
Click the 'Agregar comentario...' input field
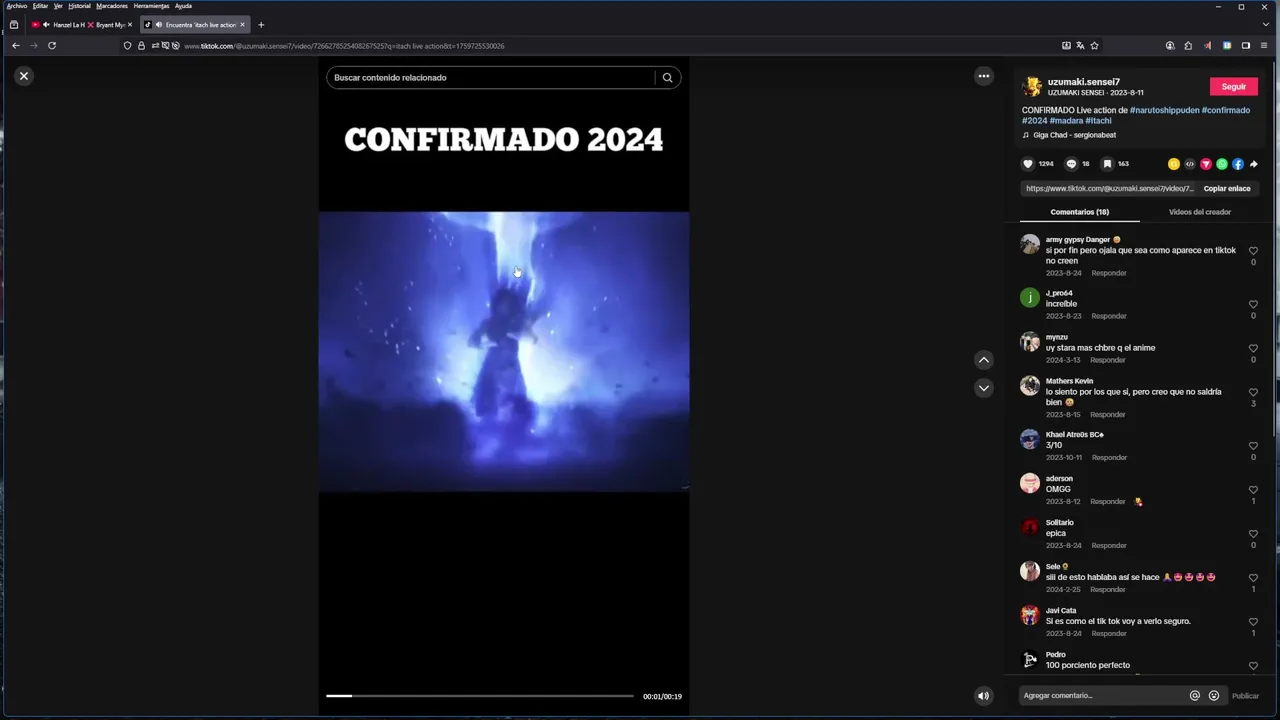click(x=1102, y=696)
